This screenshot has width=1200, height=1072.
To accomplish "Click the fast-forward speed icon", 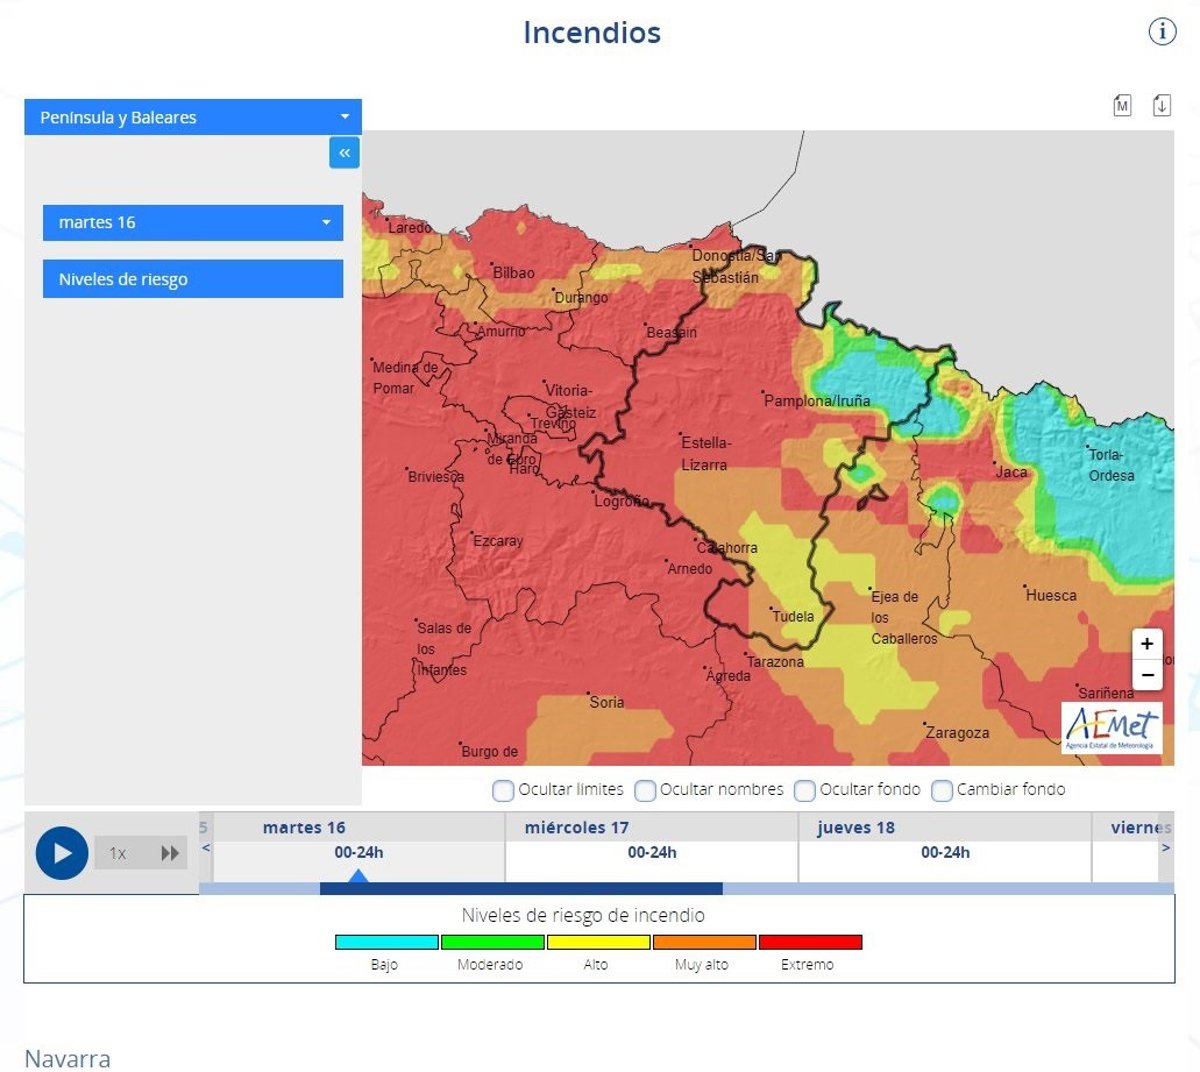I will pyautogui.click(x=170, y=853).
